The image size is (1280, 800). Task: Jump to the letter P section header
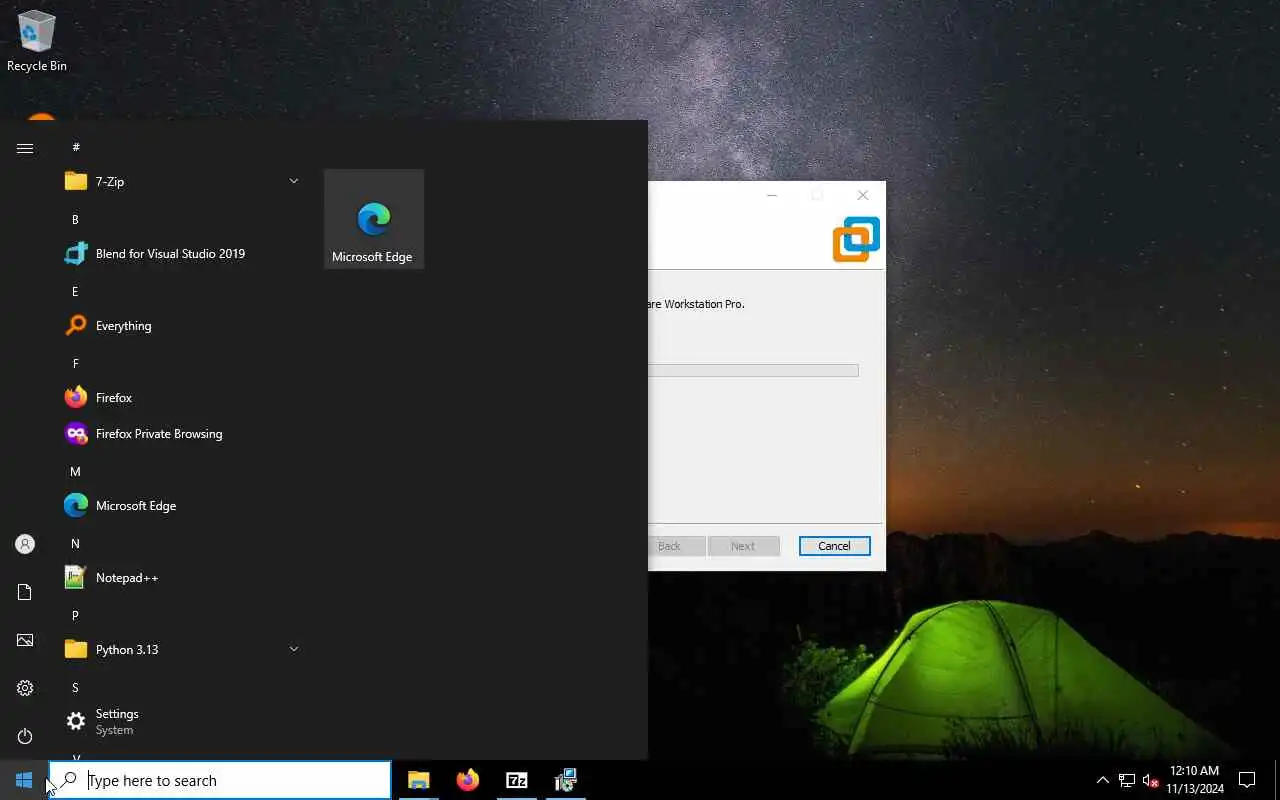[75, 615]
